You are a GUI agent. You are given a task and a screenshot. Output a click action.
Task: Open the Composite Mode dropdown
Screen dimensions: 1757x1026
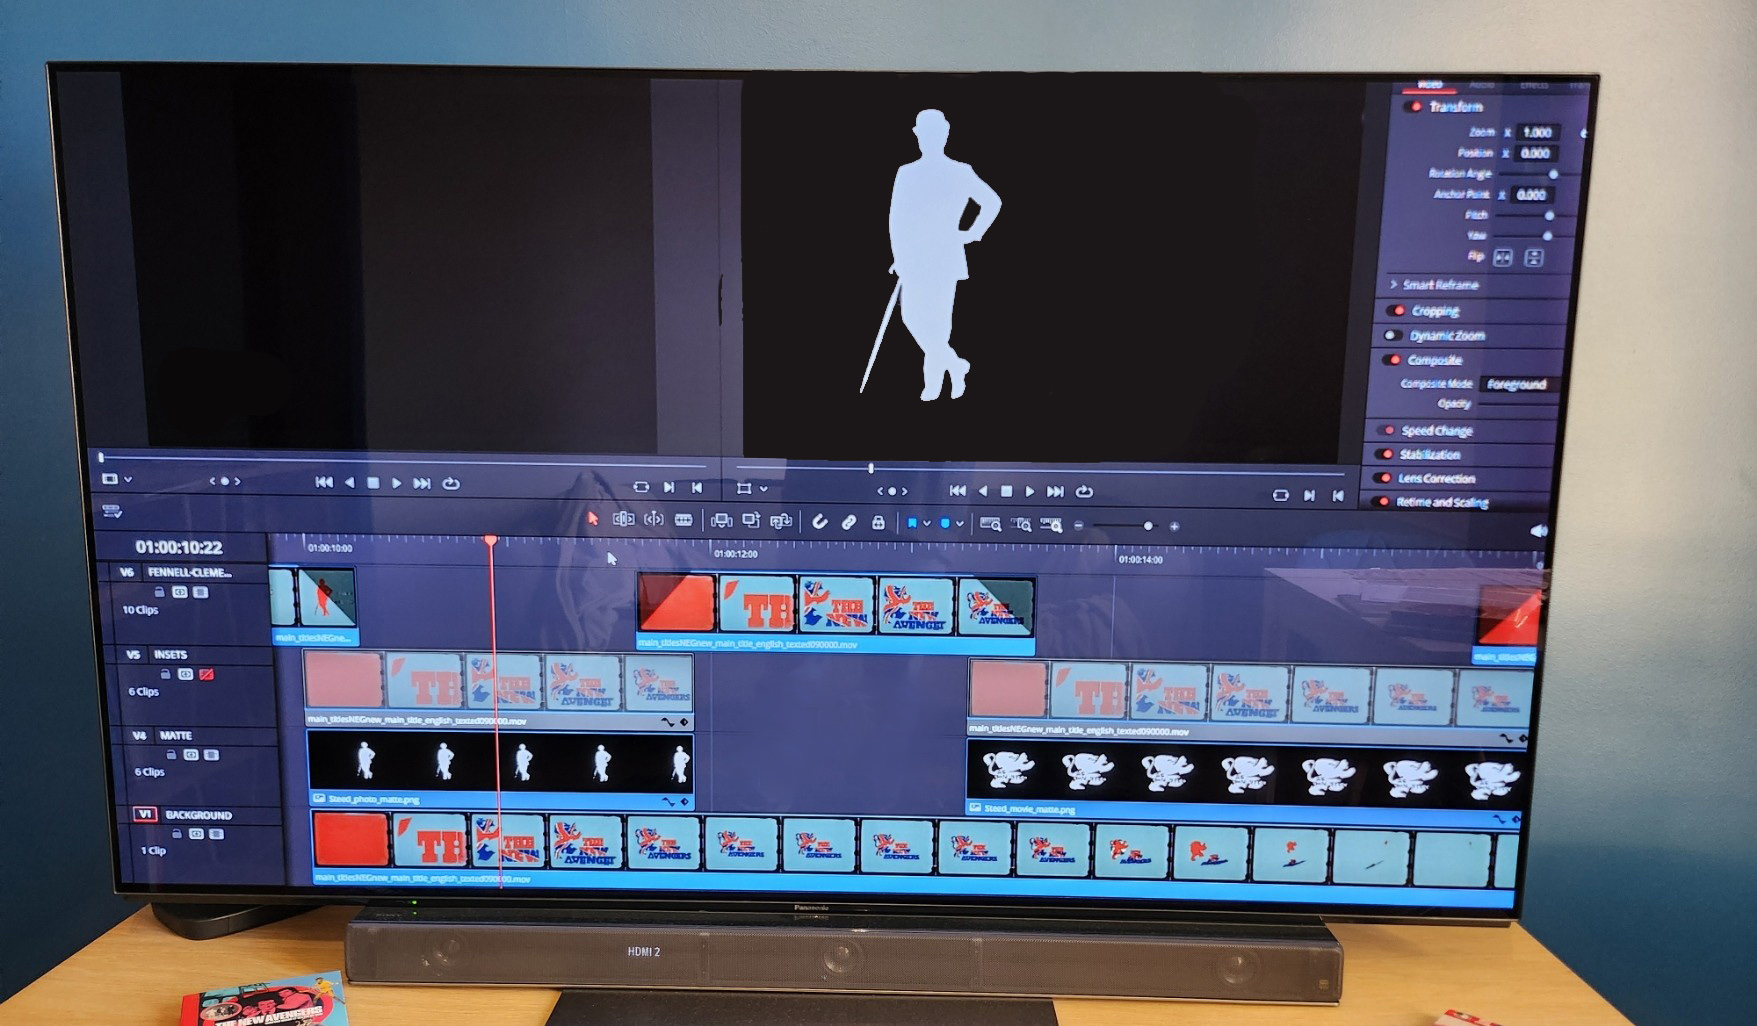click(x=1516, y=384)
